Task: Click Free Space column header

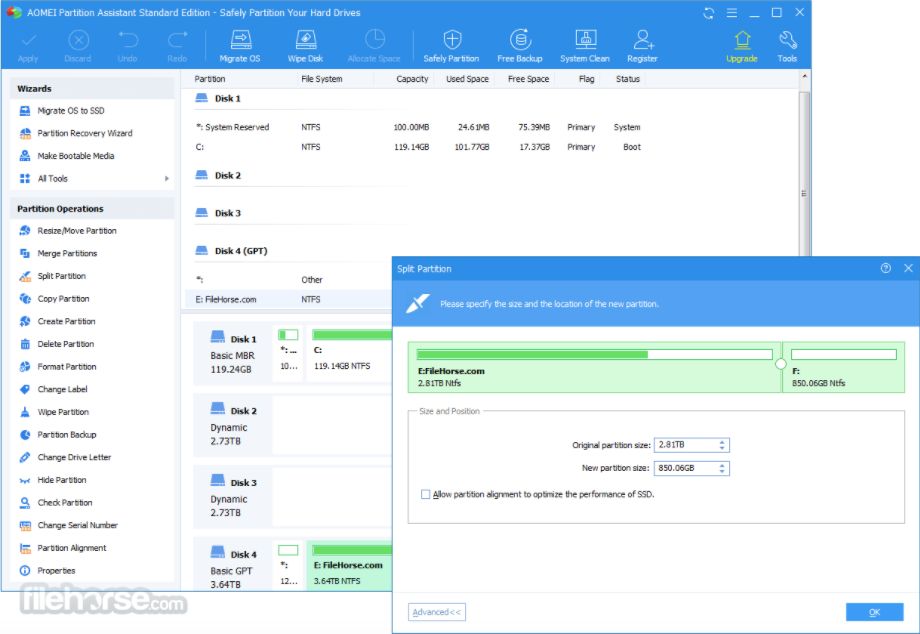Action: point(529,79)
